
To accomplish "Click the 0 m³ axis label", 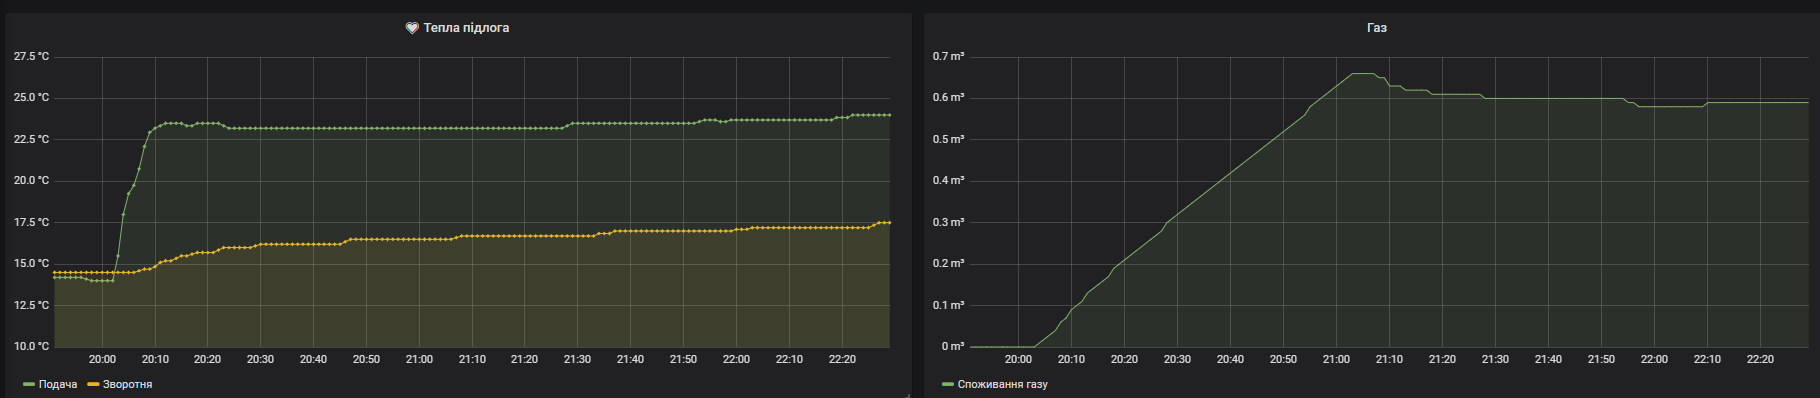I will click(x=953, y=346).
